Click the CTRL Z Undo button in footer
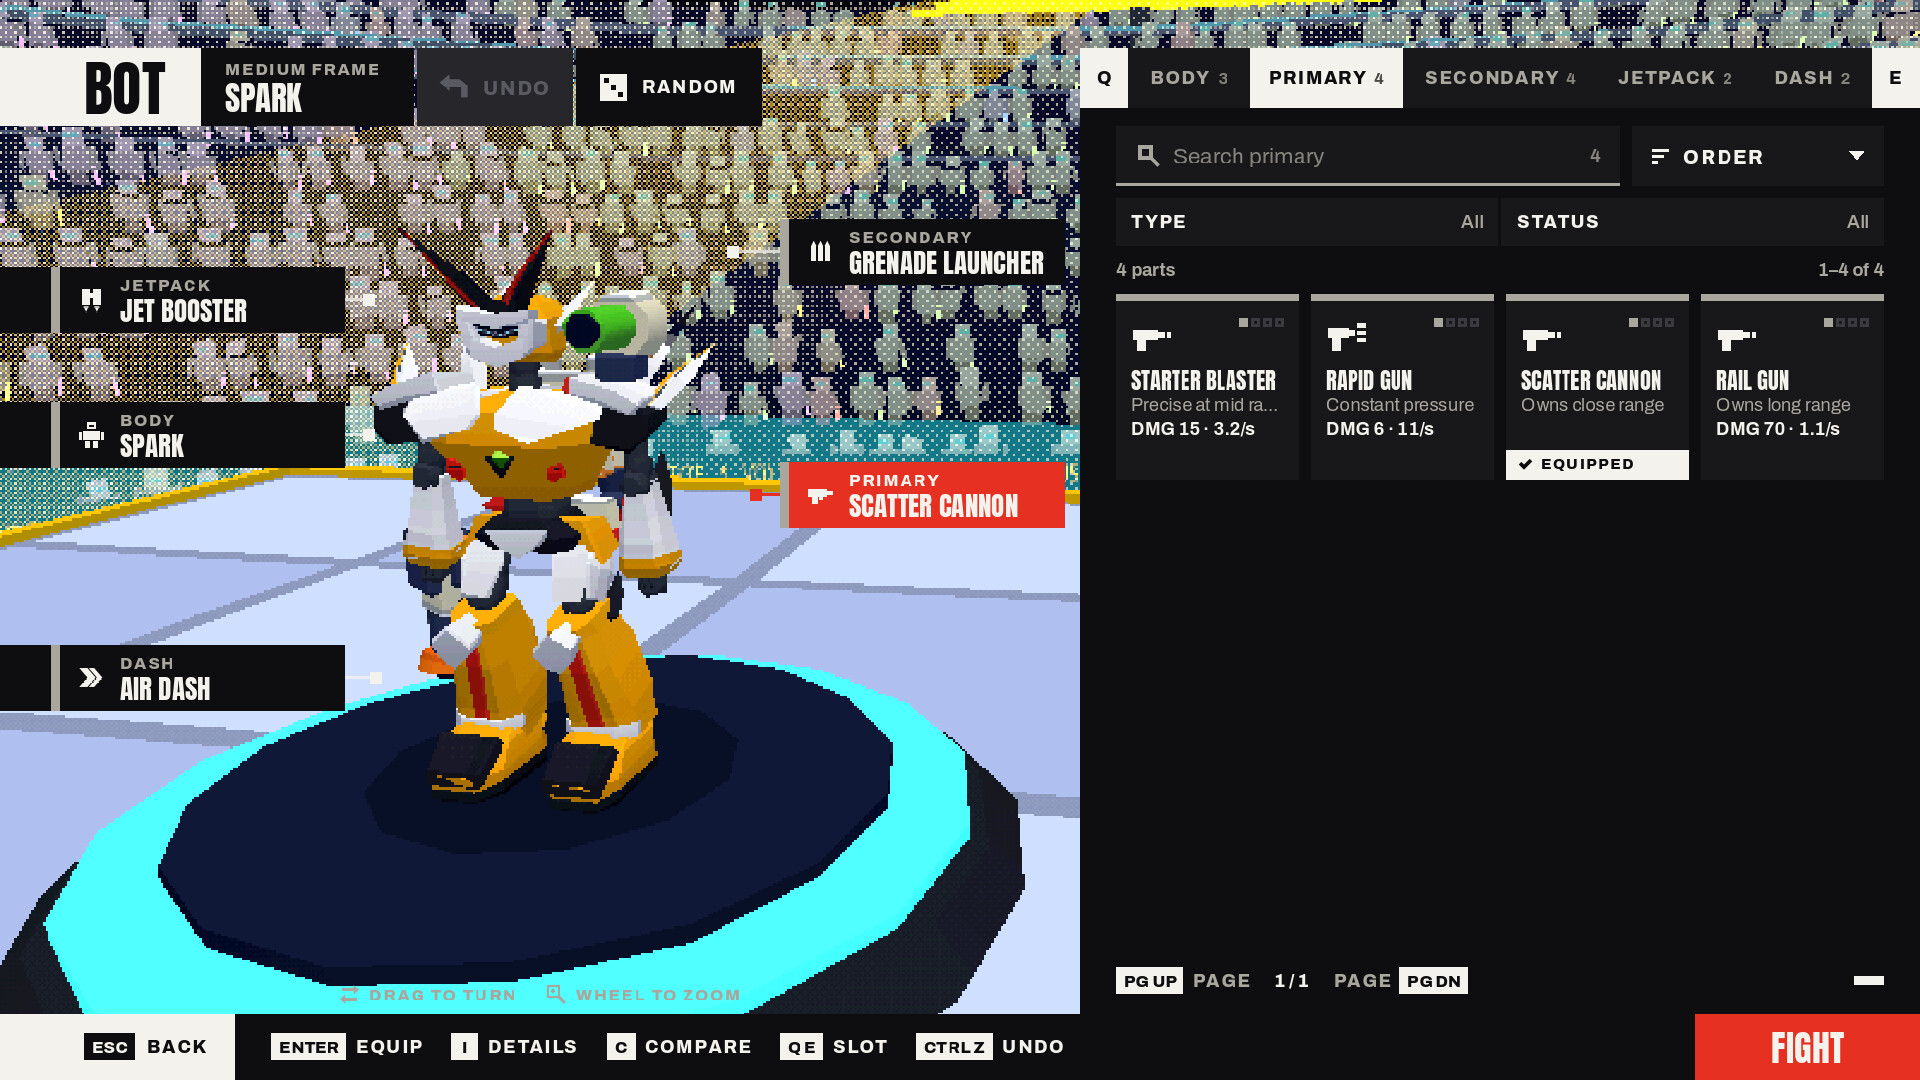The height and width of the screenshot is (1080, 1920). [x=990, y=1047]
